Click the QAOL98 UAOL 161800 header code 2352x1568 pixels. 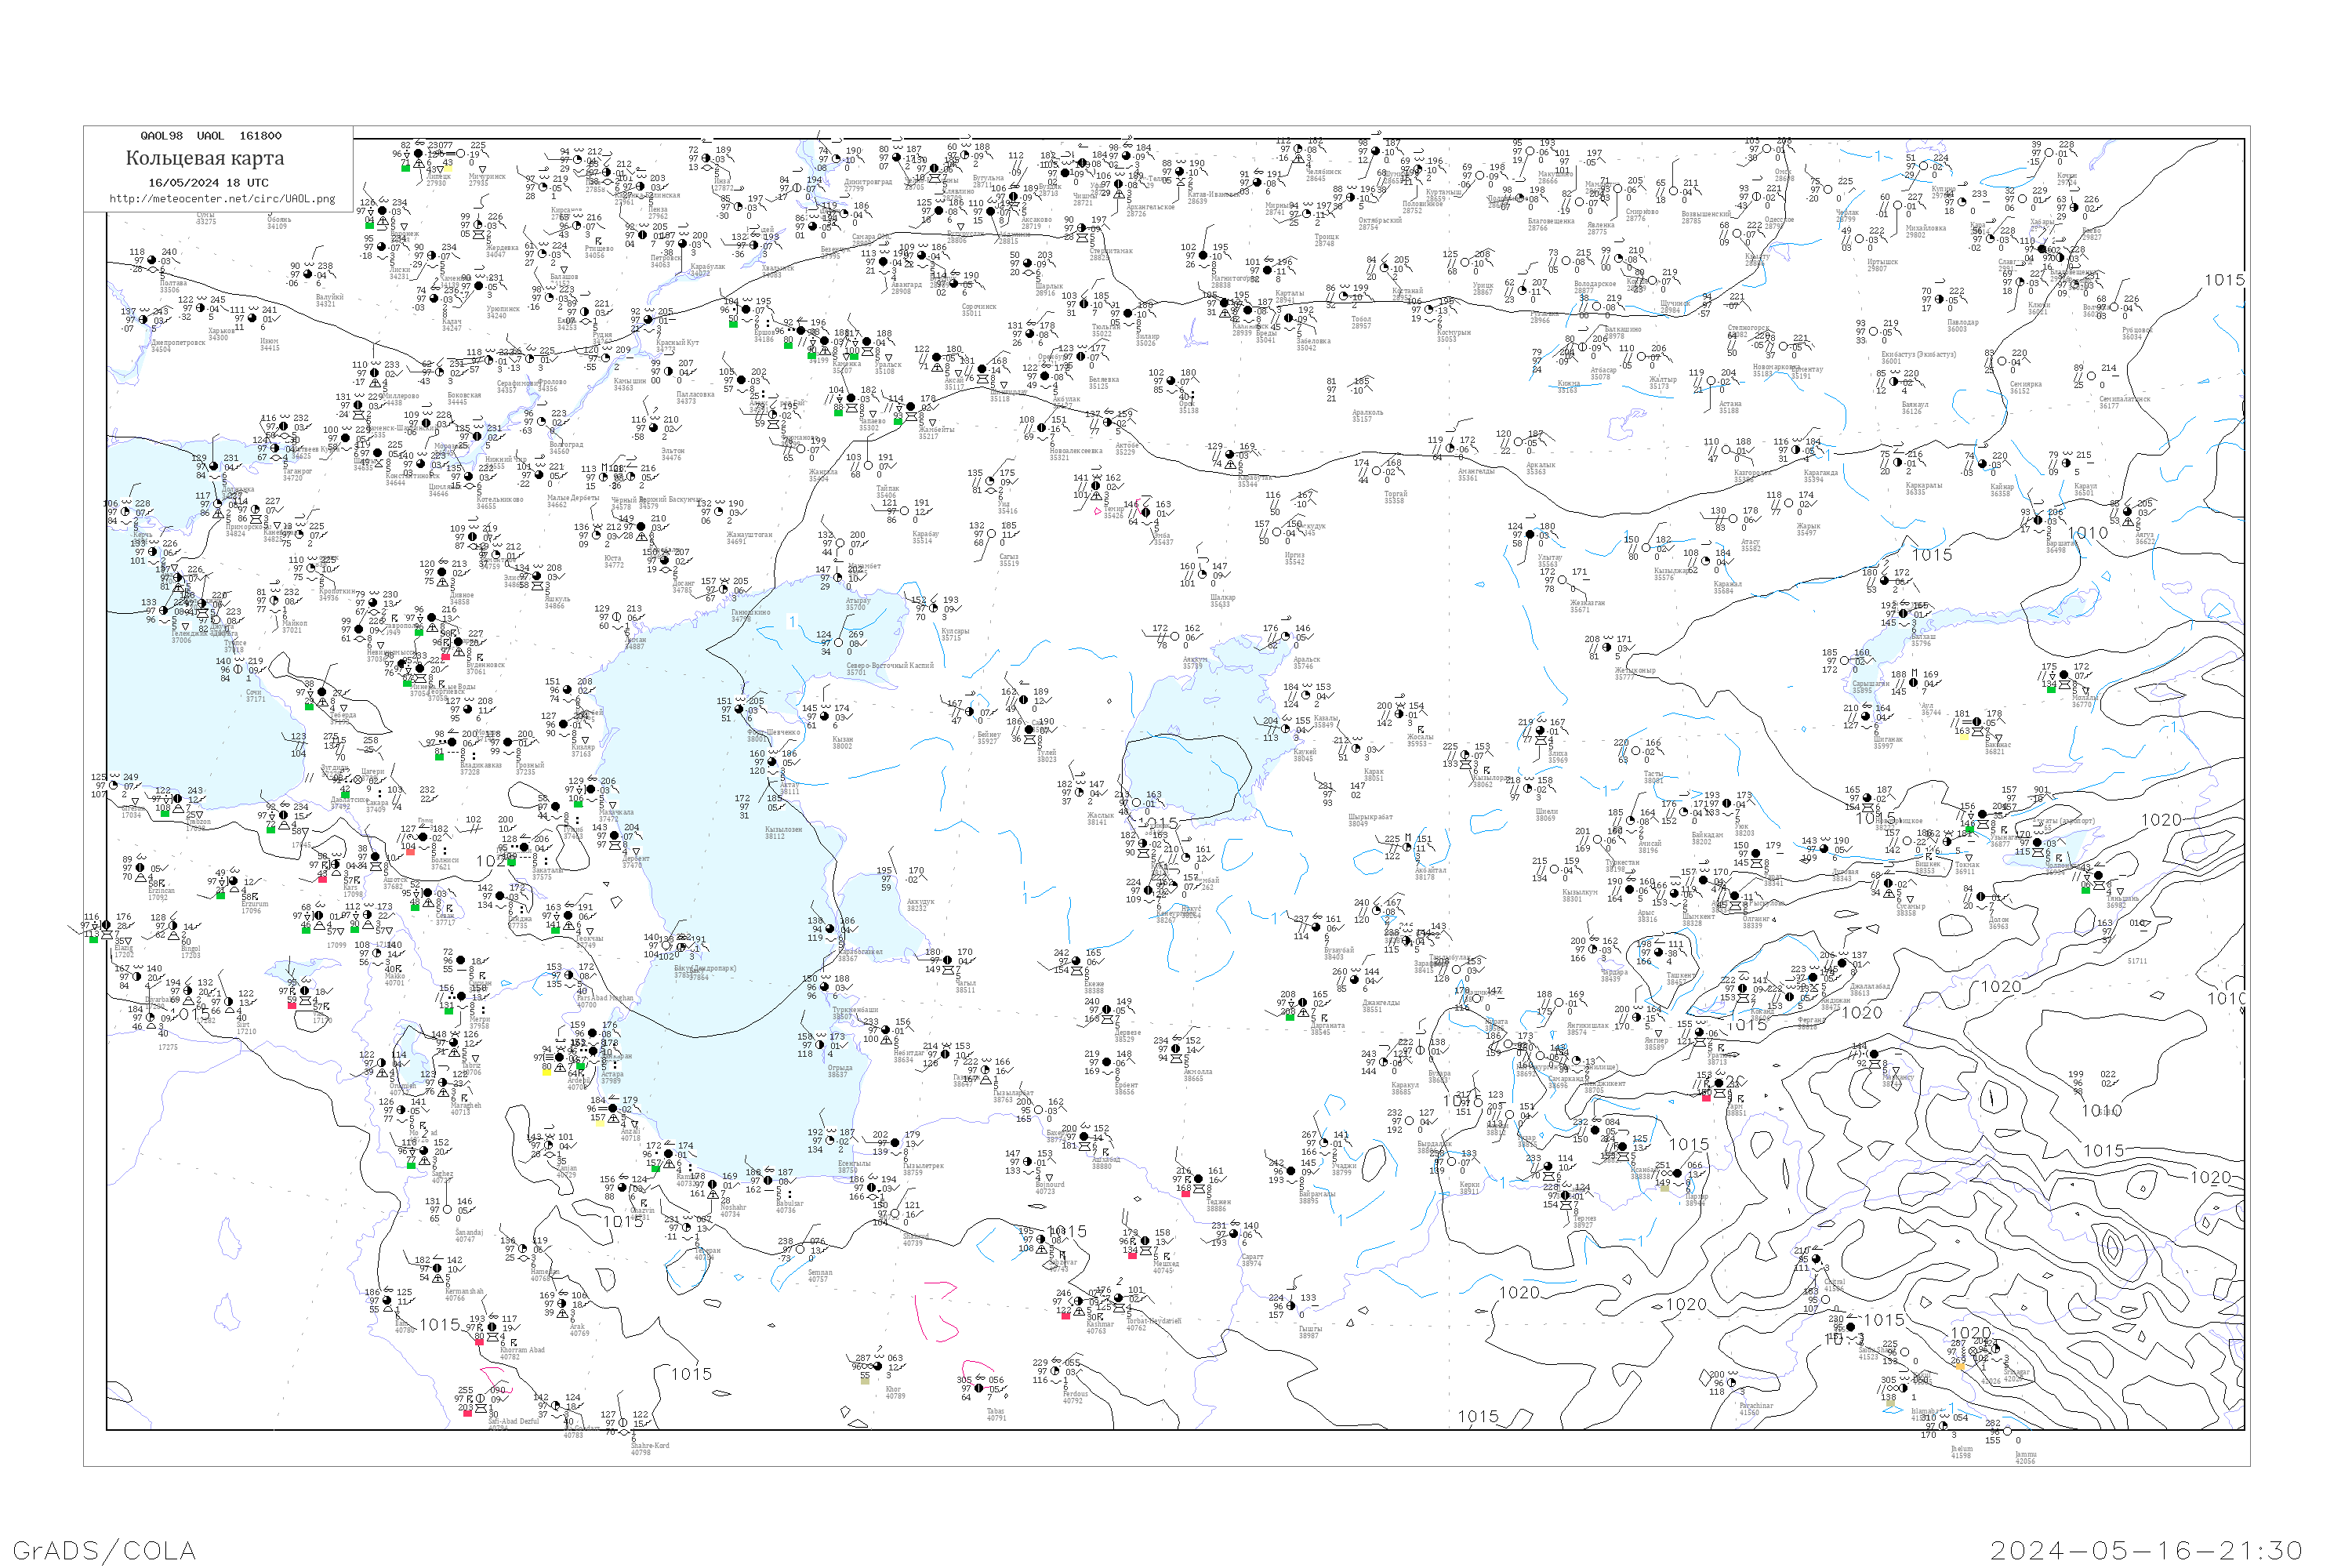click(211, 136)
